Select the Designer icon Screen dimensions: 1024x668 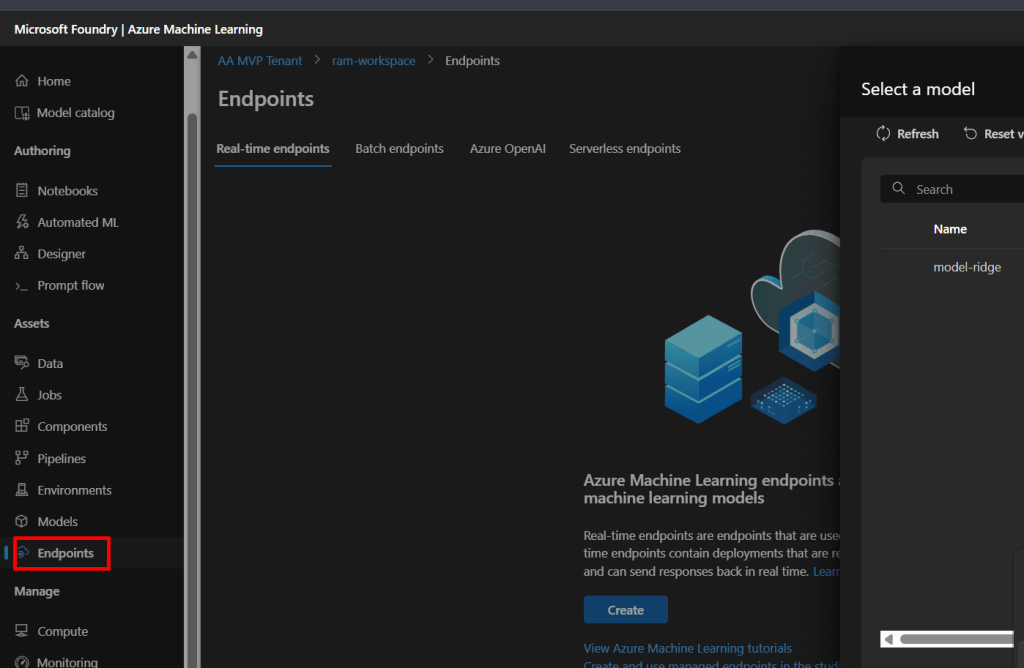tap(22, 254)
